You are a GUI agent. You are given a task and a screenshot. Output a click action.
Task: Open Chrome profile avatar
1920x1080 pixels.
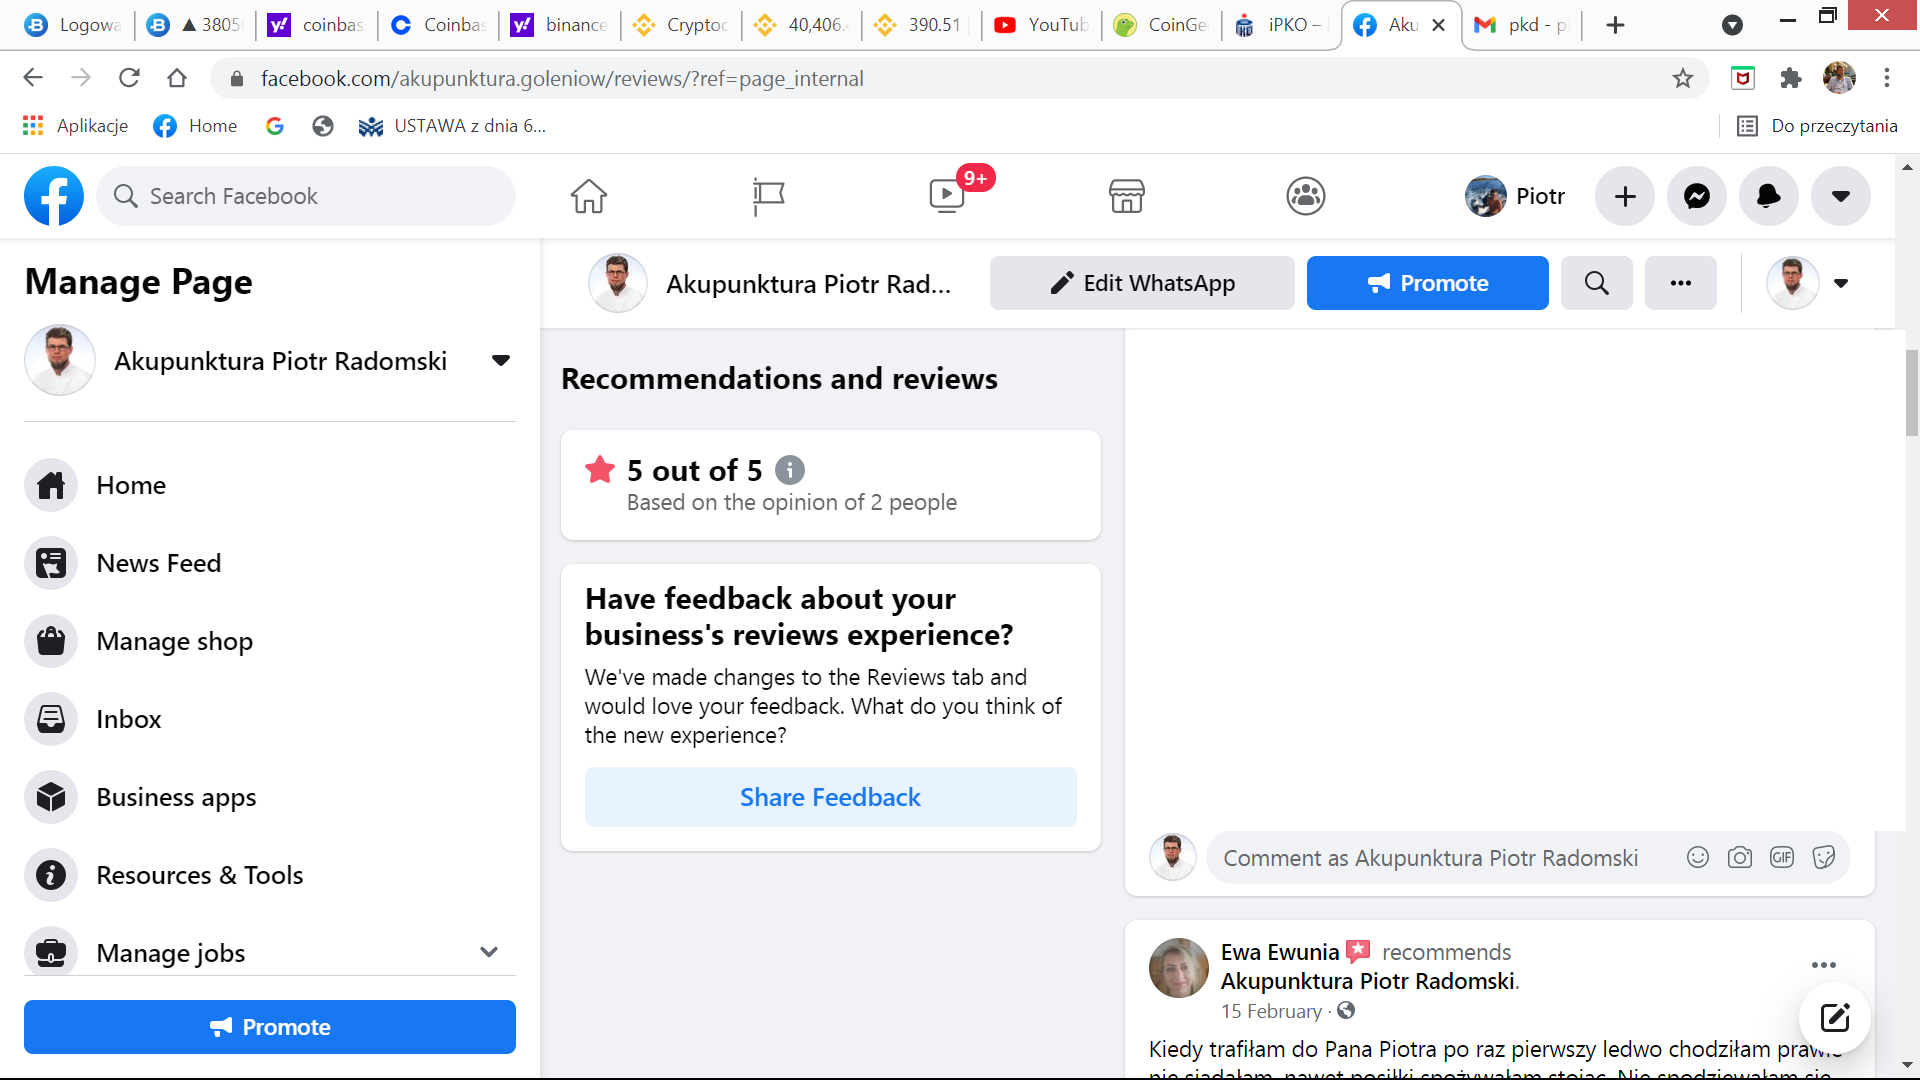(x=1839, y=78)
